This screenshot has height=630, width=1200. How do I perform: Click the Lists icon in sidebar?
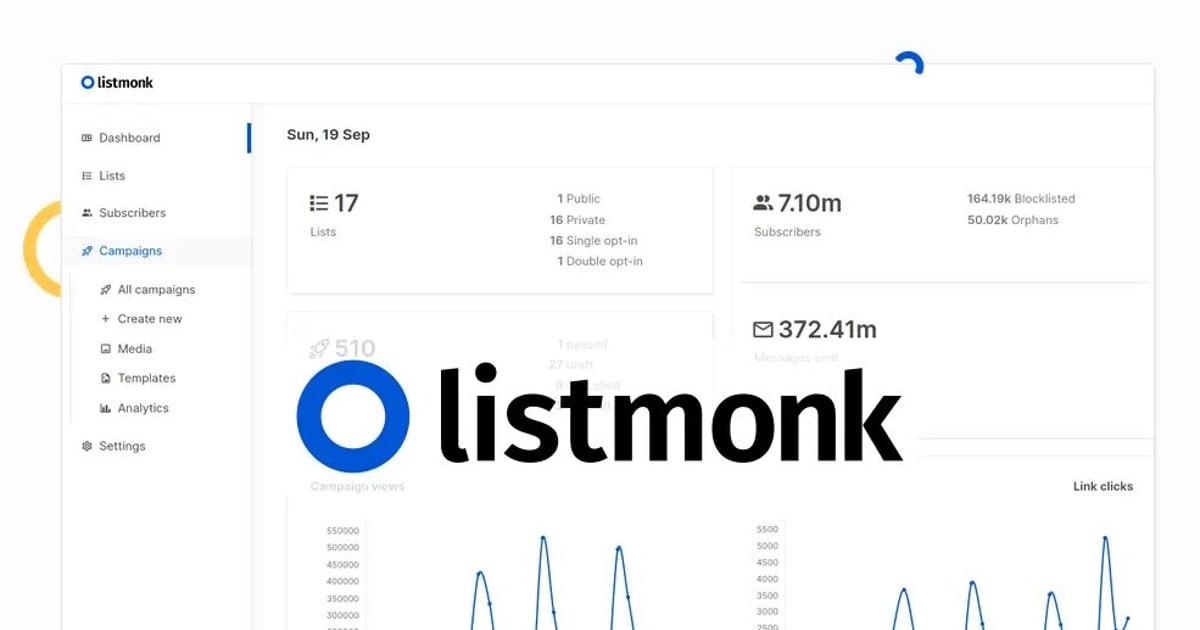pyautogui.click(x=87, y=176)
